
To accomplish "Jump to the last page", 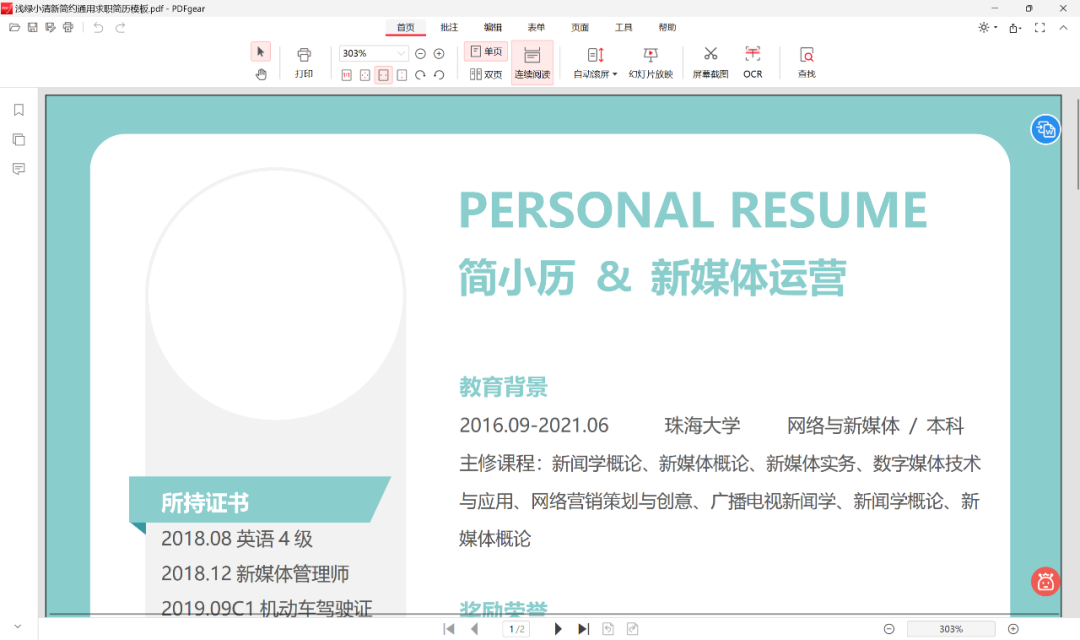I will (583, 629).
